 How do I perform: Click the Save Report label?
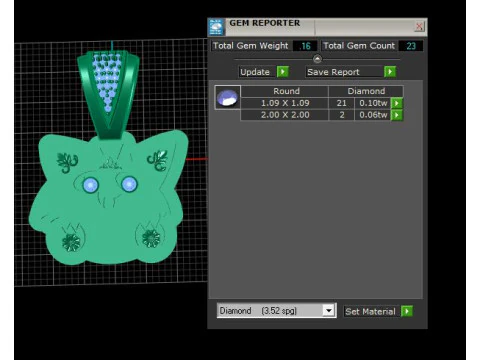pos(333,72)
